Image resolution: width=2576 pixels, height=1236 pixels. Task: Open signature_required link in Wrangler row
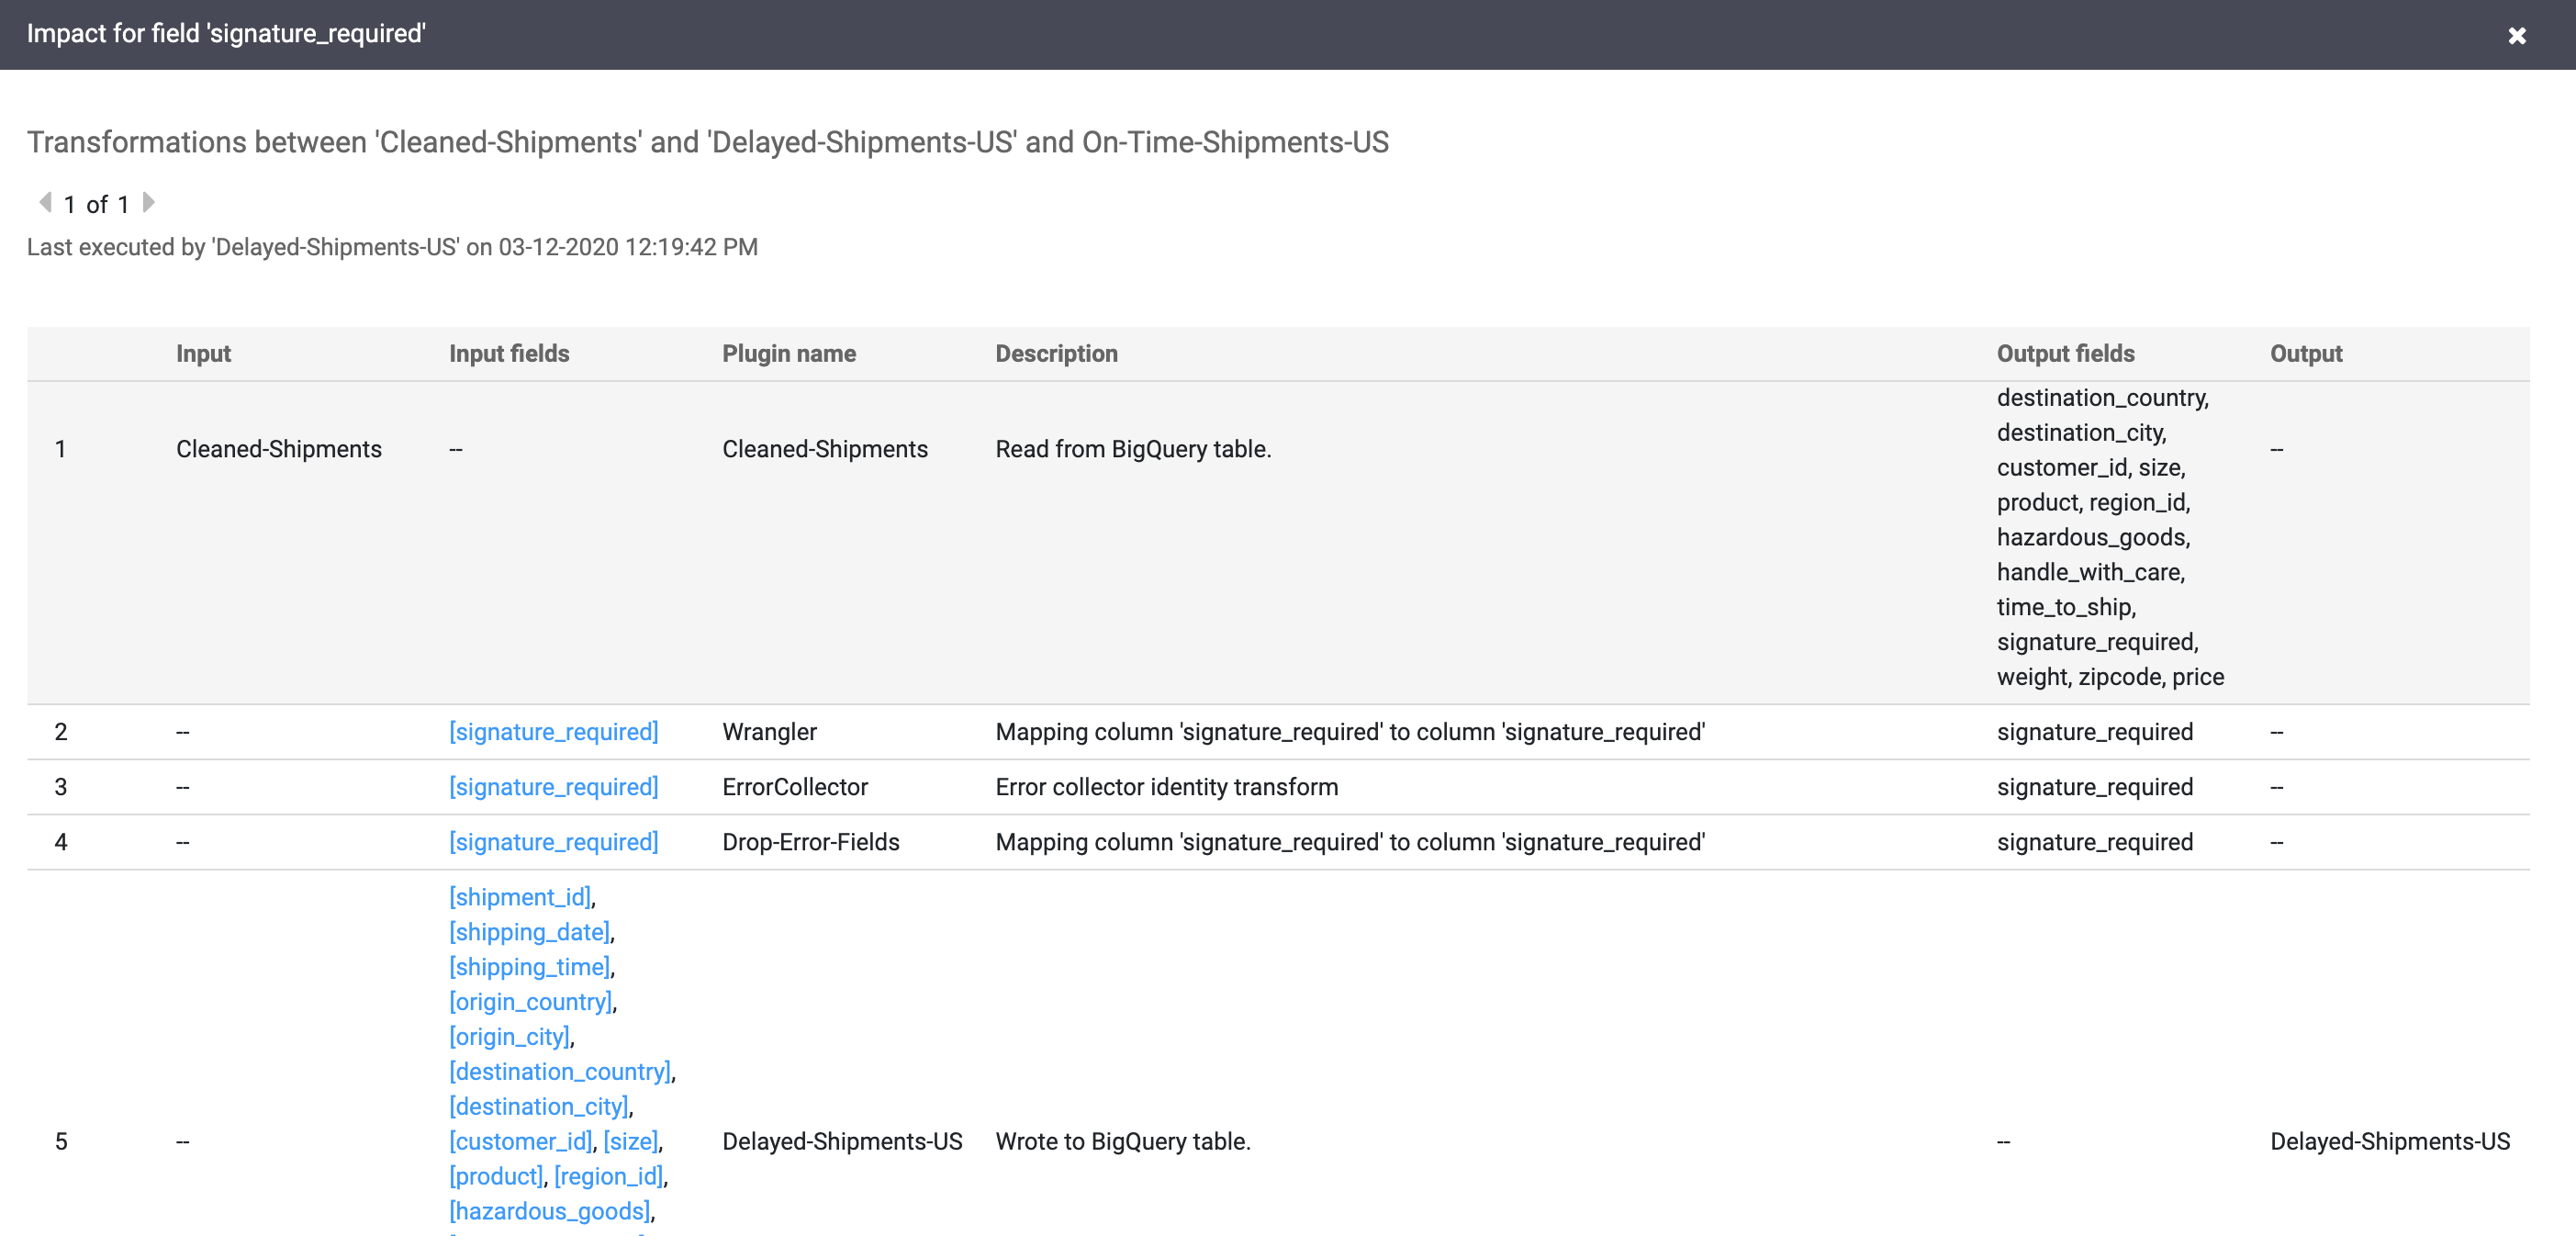point(553,732)
